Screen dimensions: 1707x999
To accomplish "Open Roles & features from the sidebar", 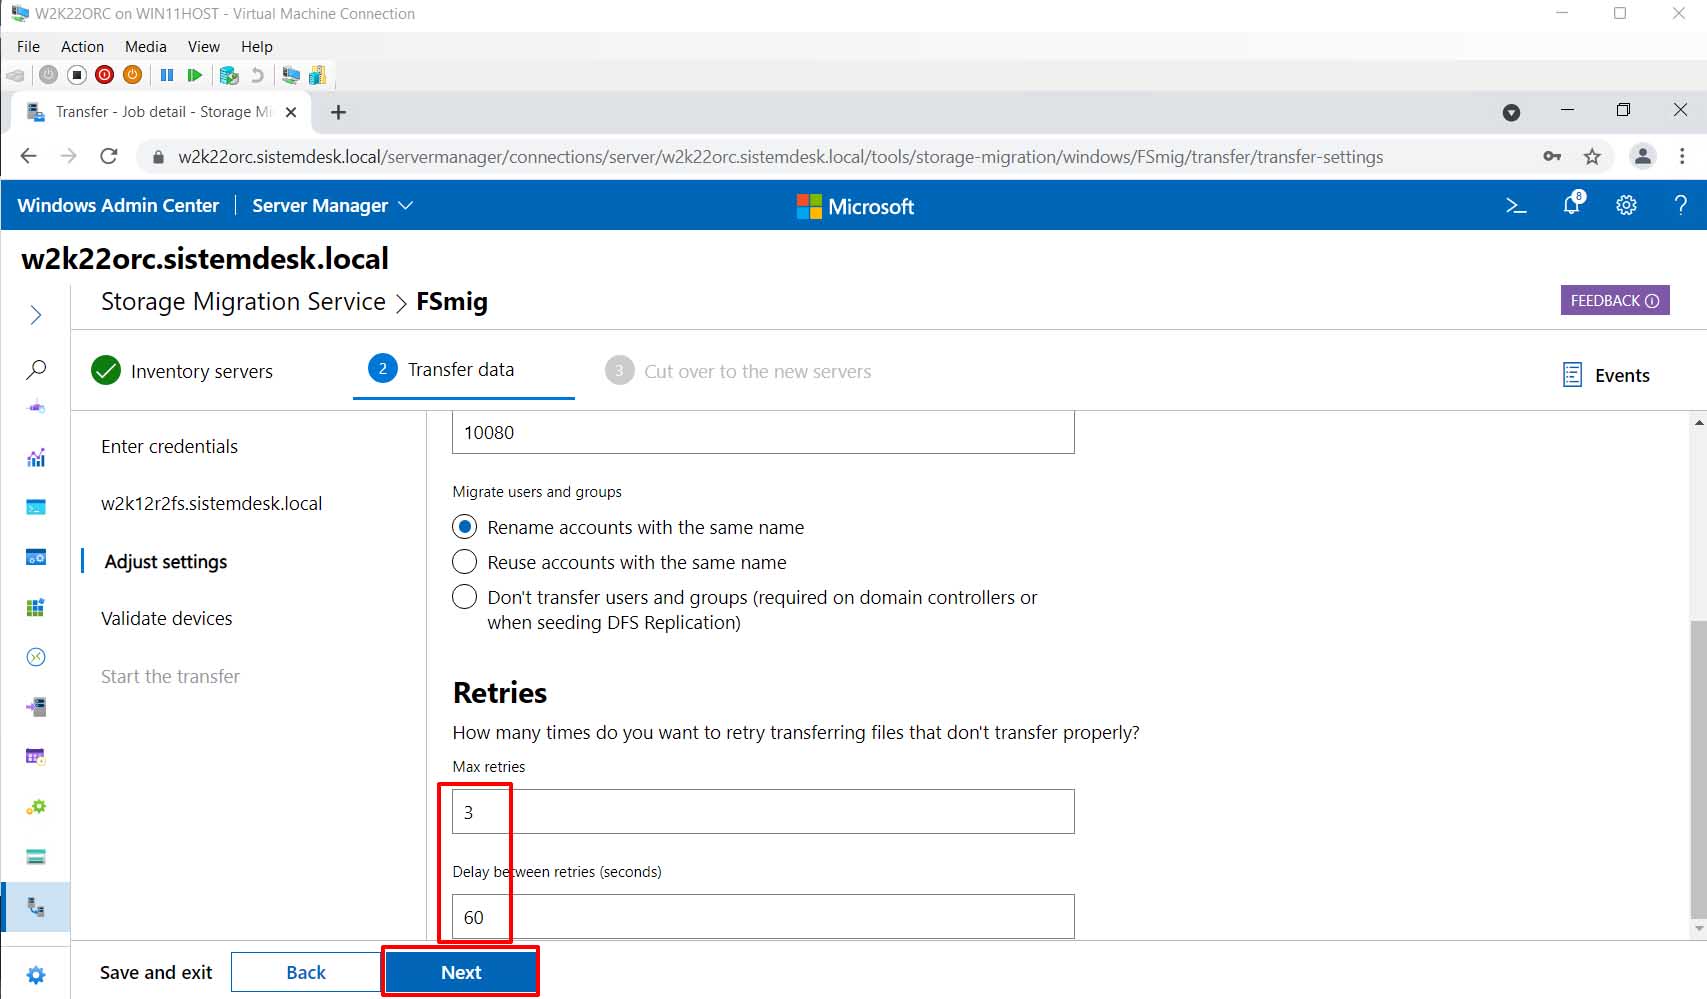I will point(36,707).
